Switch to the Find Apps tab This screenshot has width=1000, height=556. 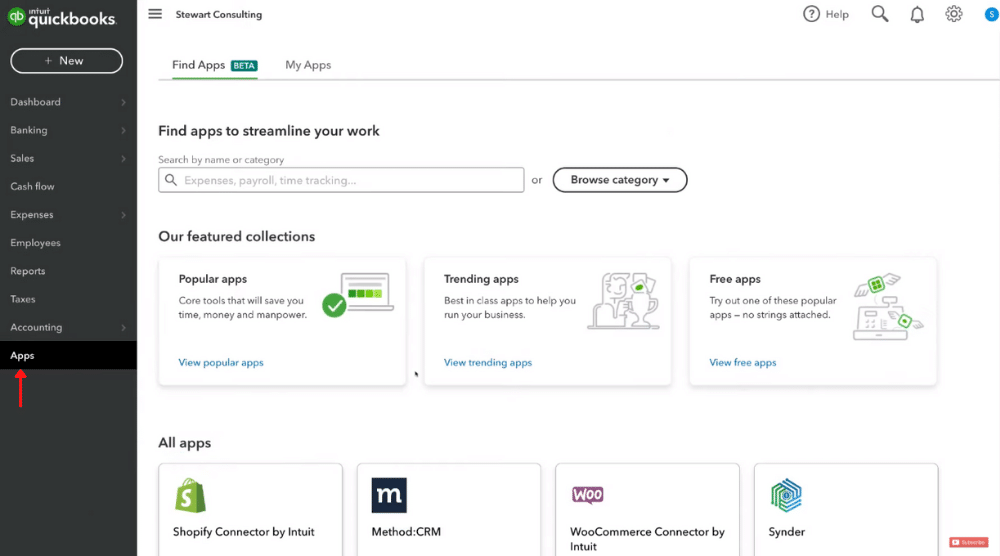[x=214, y=65]
